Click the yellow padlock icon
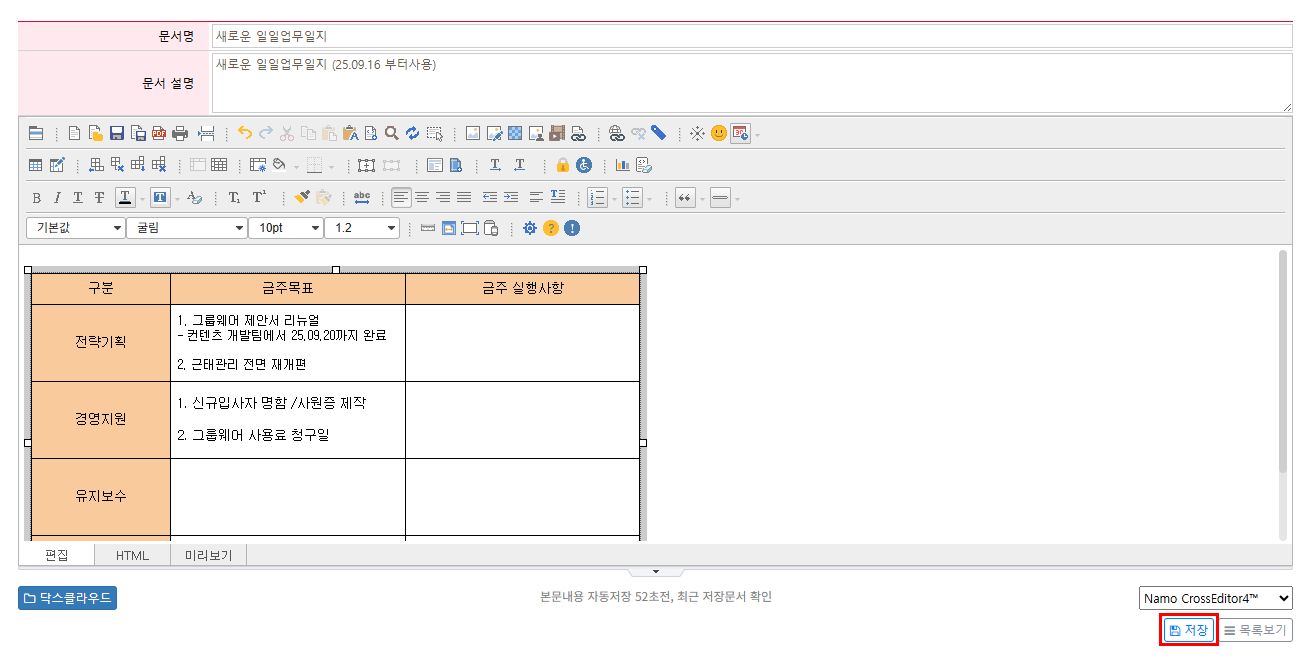 563,165
